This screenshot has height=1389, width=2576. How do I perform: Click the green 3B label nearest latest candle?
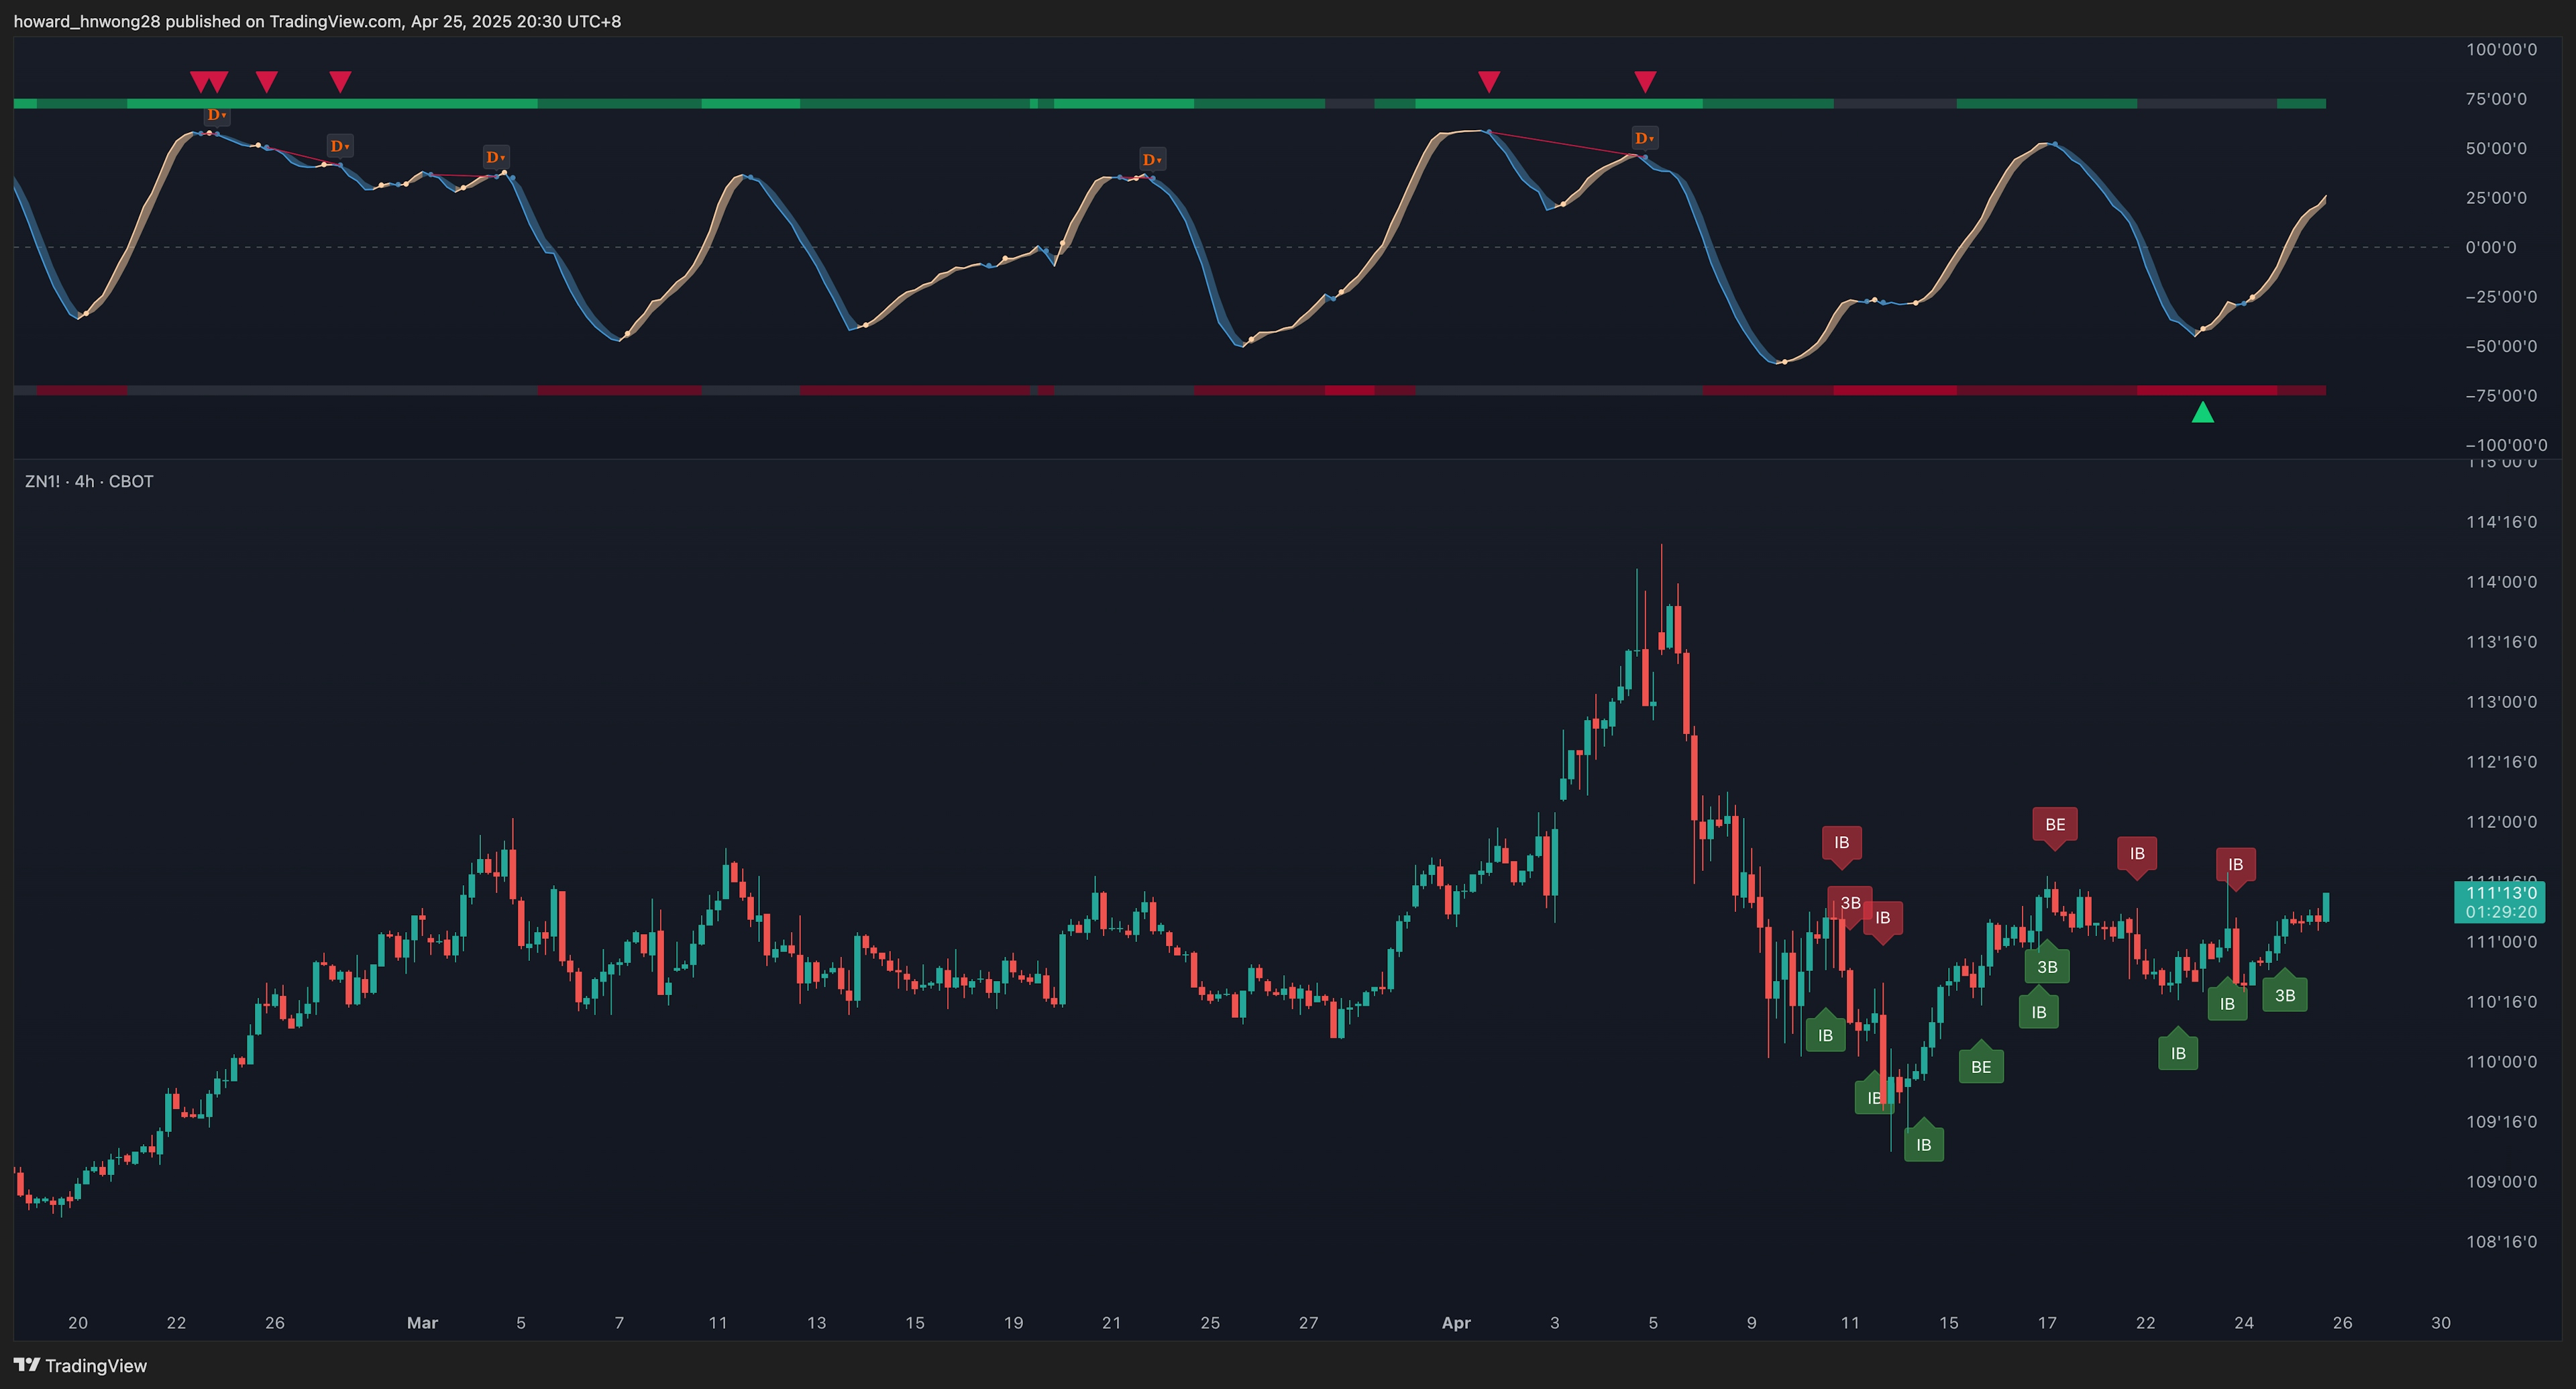(2284, 995)
